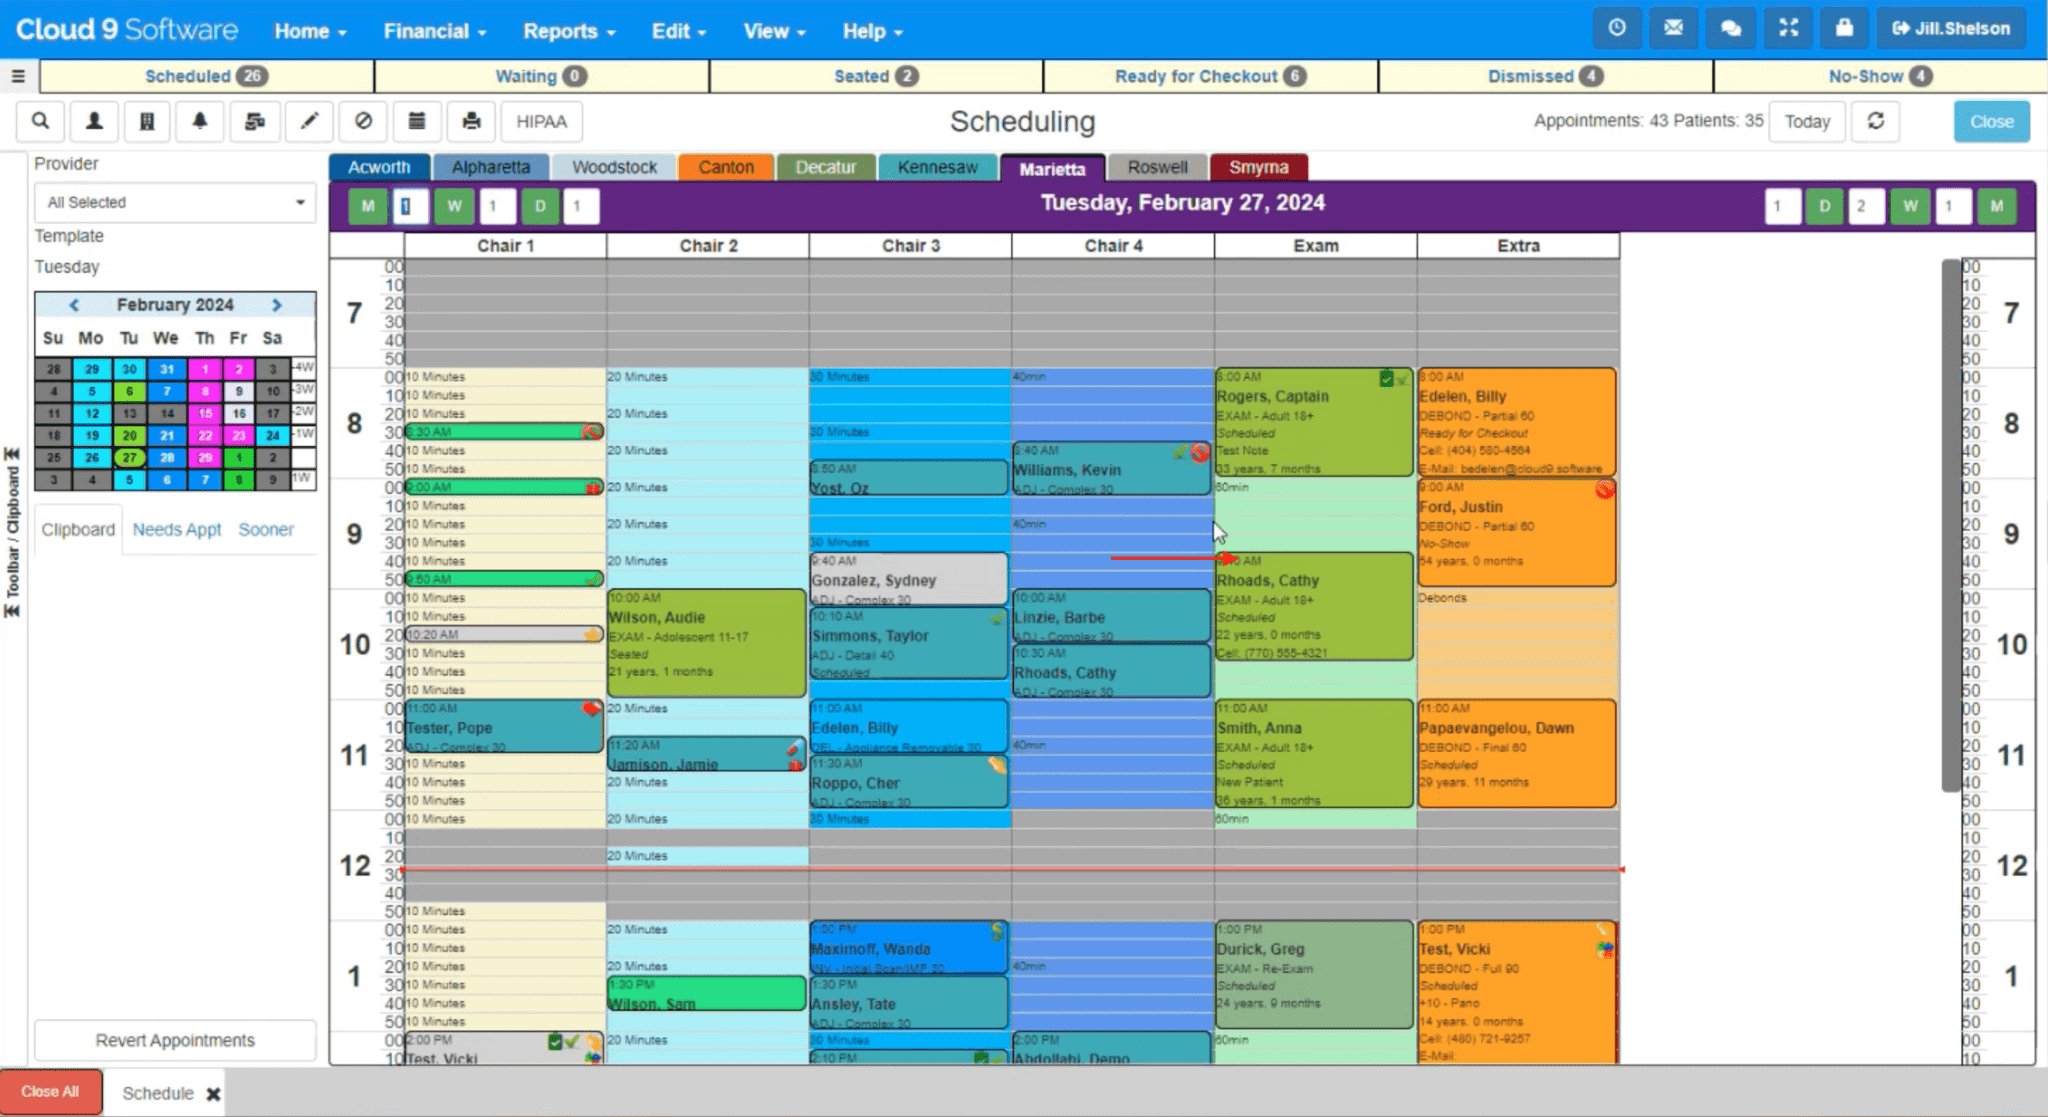
Task: Switch to the Canton location tab
Action: [x=726, y=167]
